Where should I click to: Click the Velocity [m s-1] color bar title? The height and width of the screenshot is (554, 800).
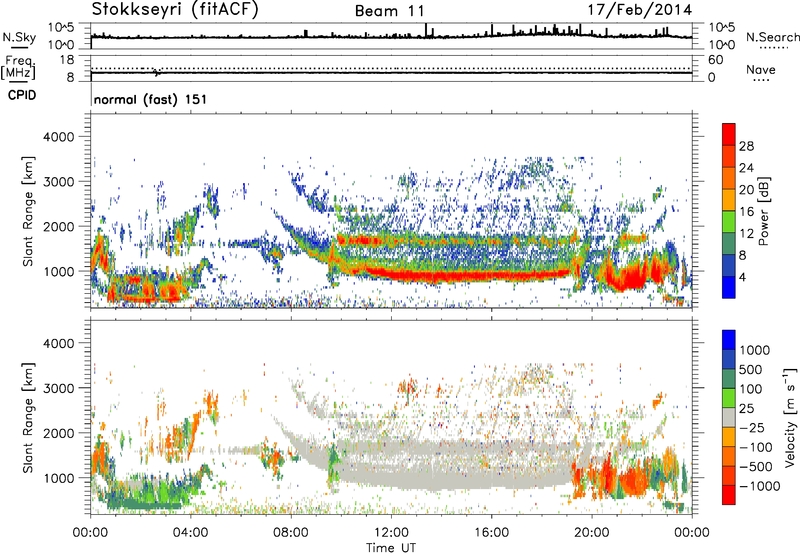[x=790, y=417]
